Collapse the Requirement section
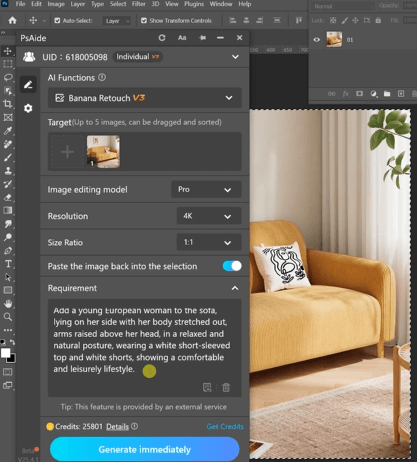Viewport: 417px width, 462px height. coord(235,288)
